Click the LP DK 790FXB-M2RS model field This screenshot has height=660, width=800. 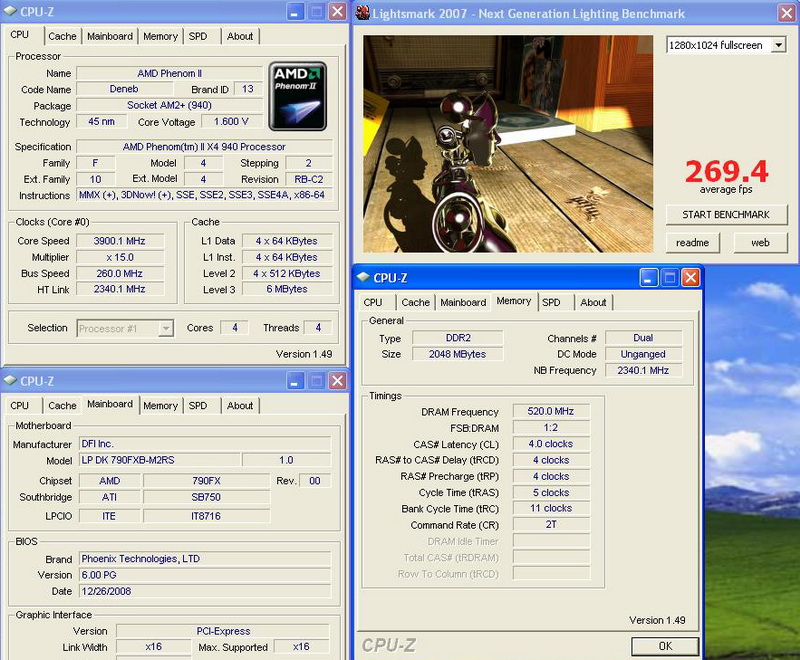[x=159, y=460]
